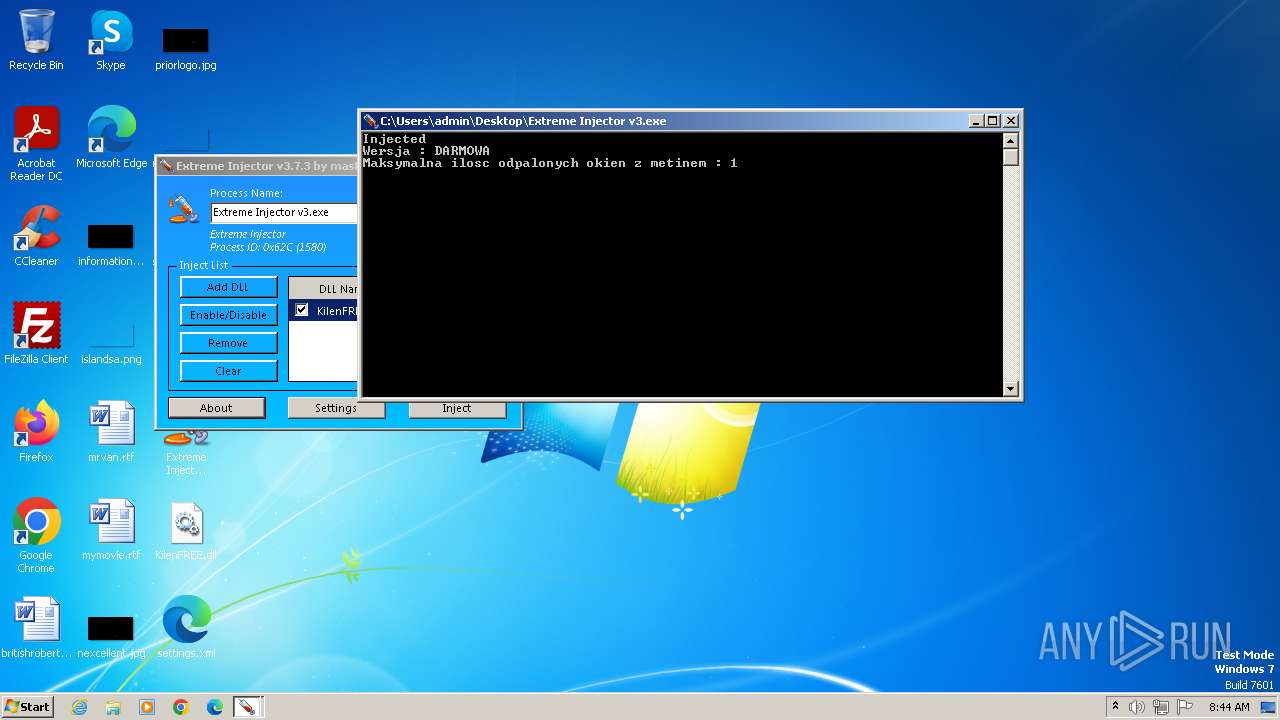The image size is (1280, 720).
Task: Open mrvan.rtf document
Action: [111, 432]
